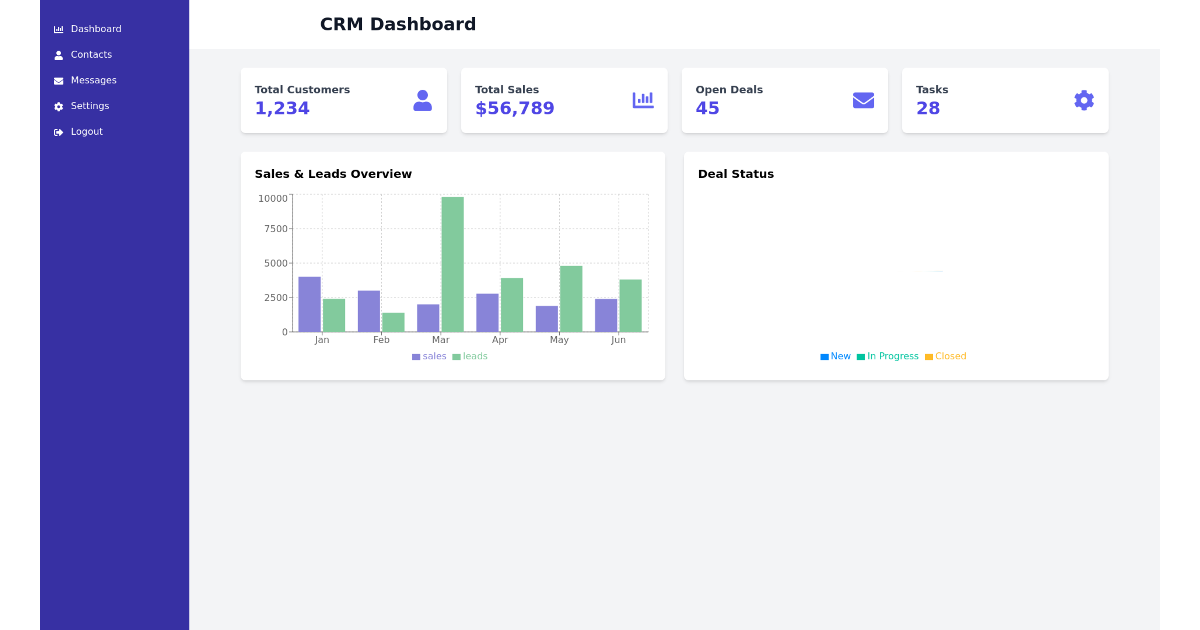Toggle the In Progress legend entry
Viewport: 1200px width, 630px height.
point(892,356)
